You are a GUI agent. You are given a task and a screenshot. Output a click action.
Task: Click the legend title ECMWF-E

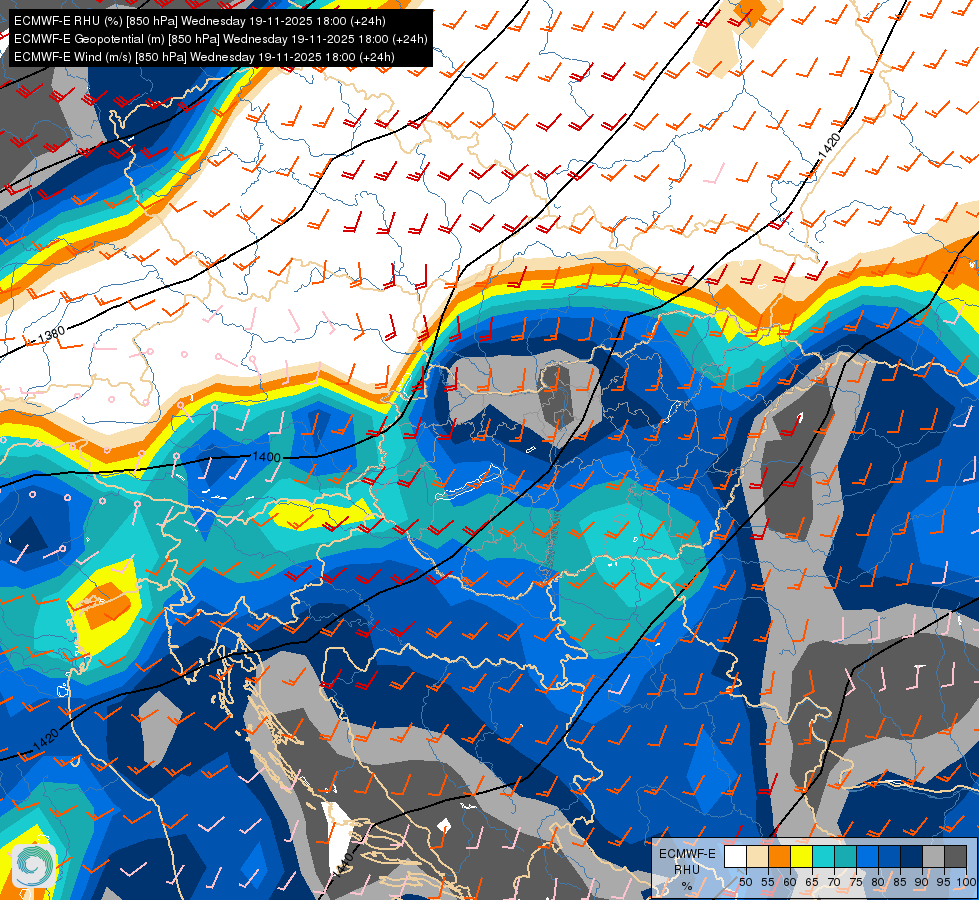(x=687, y=854)
